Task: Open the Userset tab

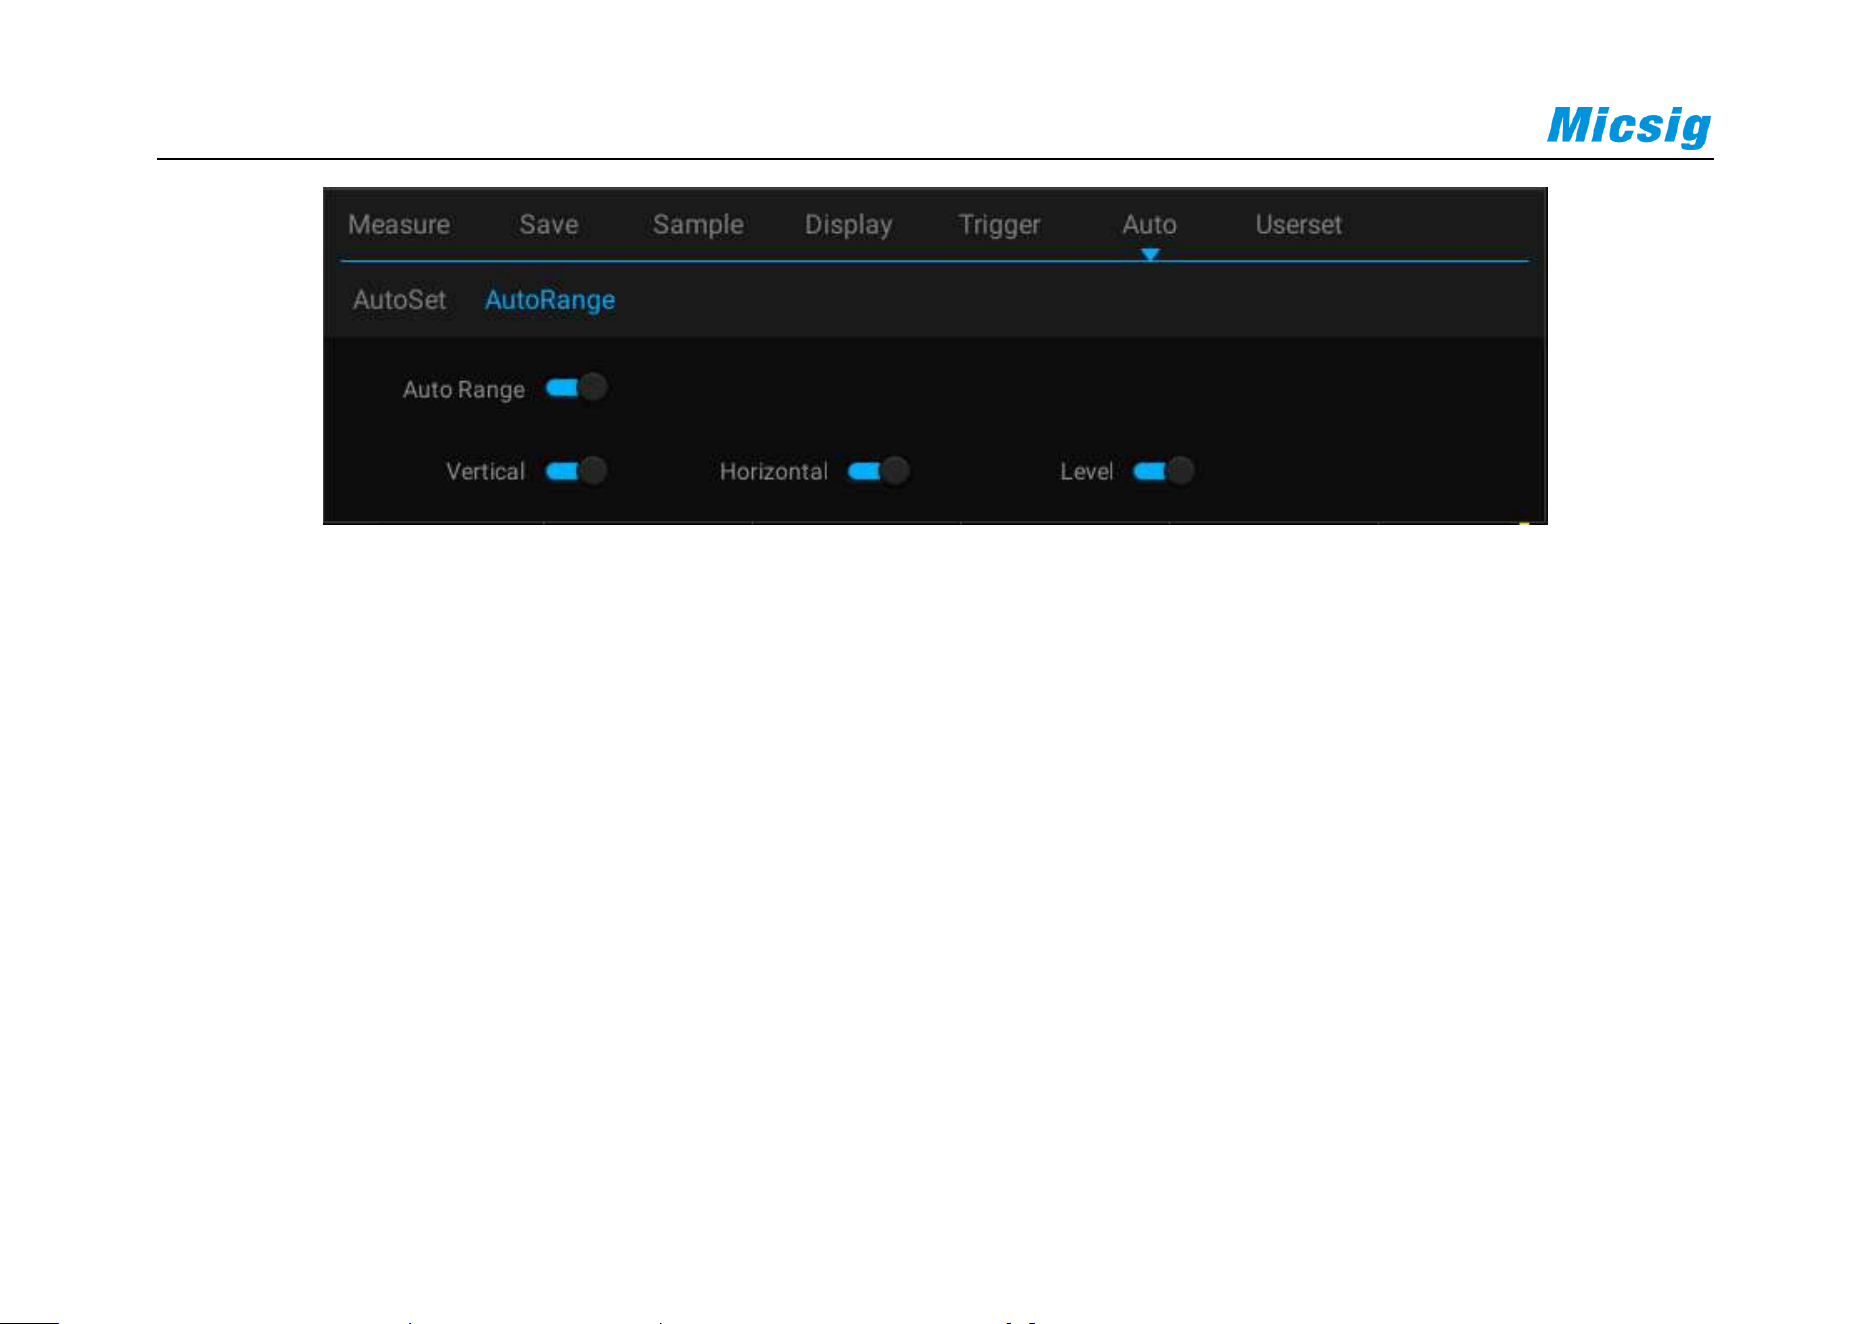Action: point(1298,225)
